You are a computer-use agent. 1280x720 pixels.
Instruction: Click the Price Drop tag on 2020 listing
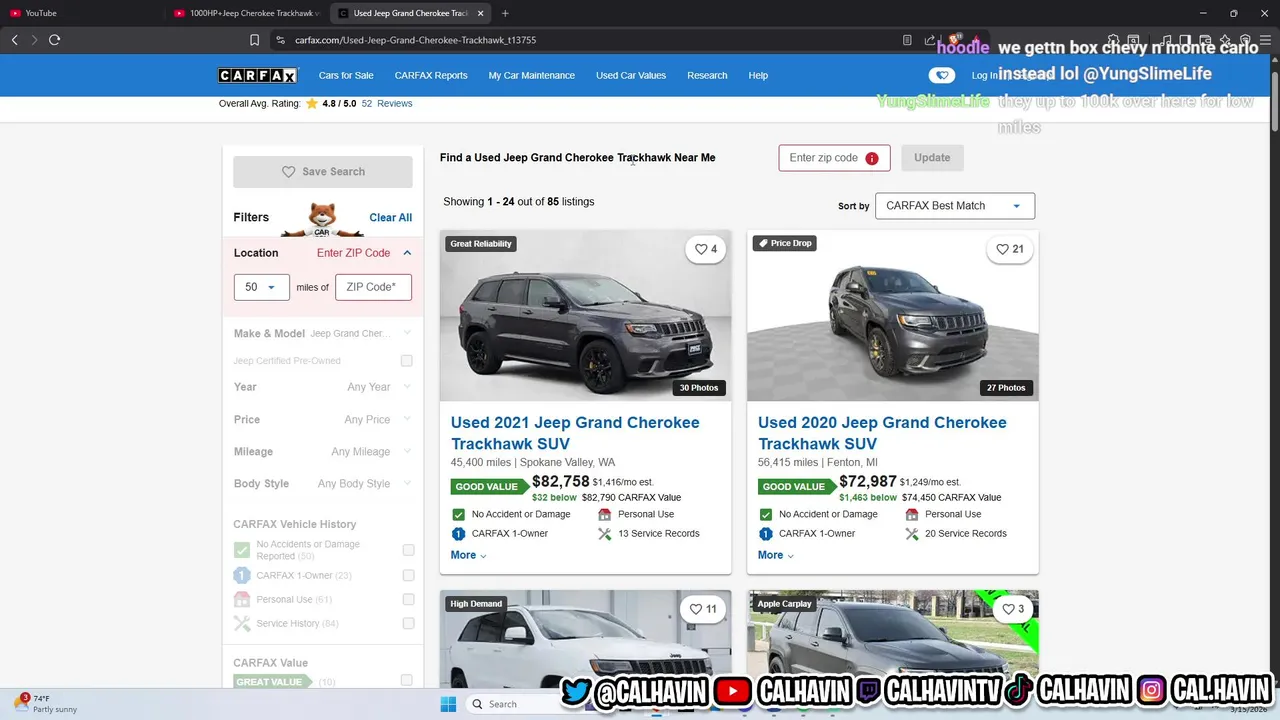pos(785,243)
